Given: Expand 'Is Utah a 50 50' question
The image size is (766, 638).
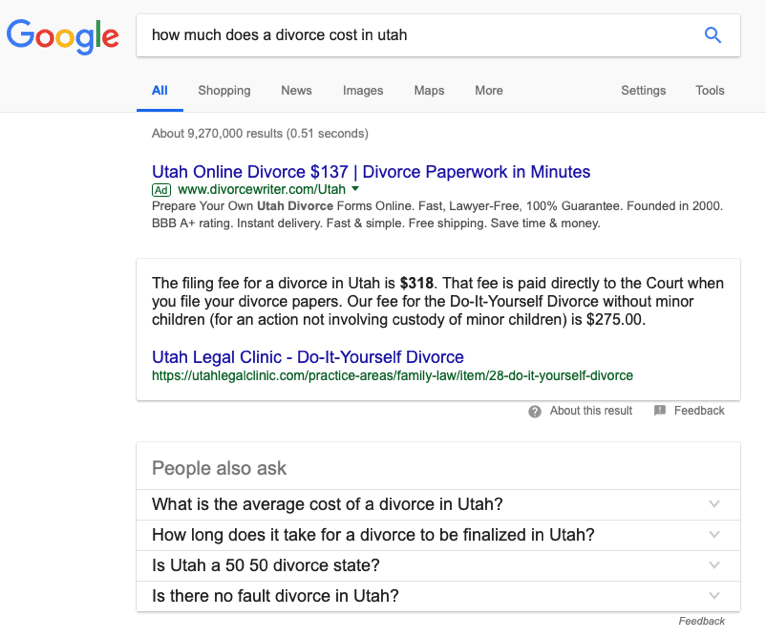Looking at the screenshot, I should tap(713, 565).
